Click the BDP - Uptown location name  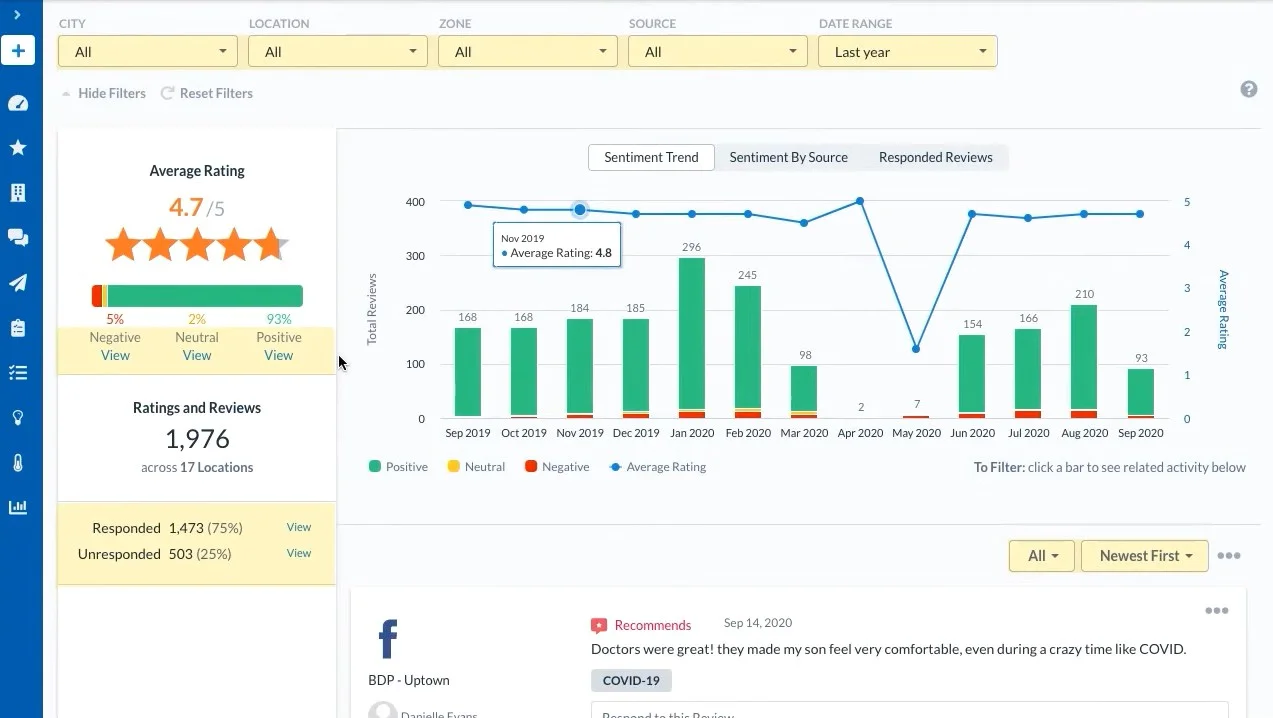409,680
